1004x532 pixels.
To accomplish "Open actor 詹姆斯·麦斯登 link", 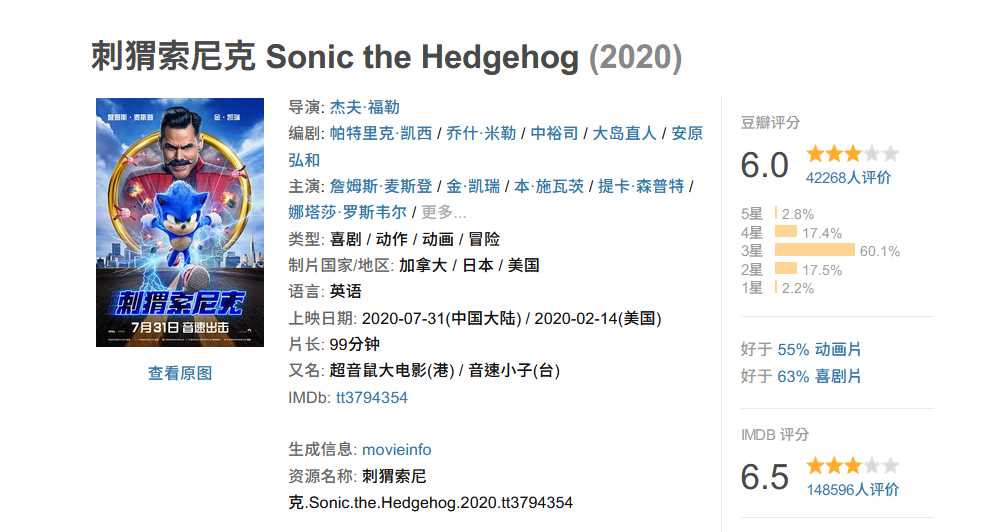I will coord(381,186).
